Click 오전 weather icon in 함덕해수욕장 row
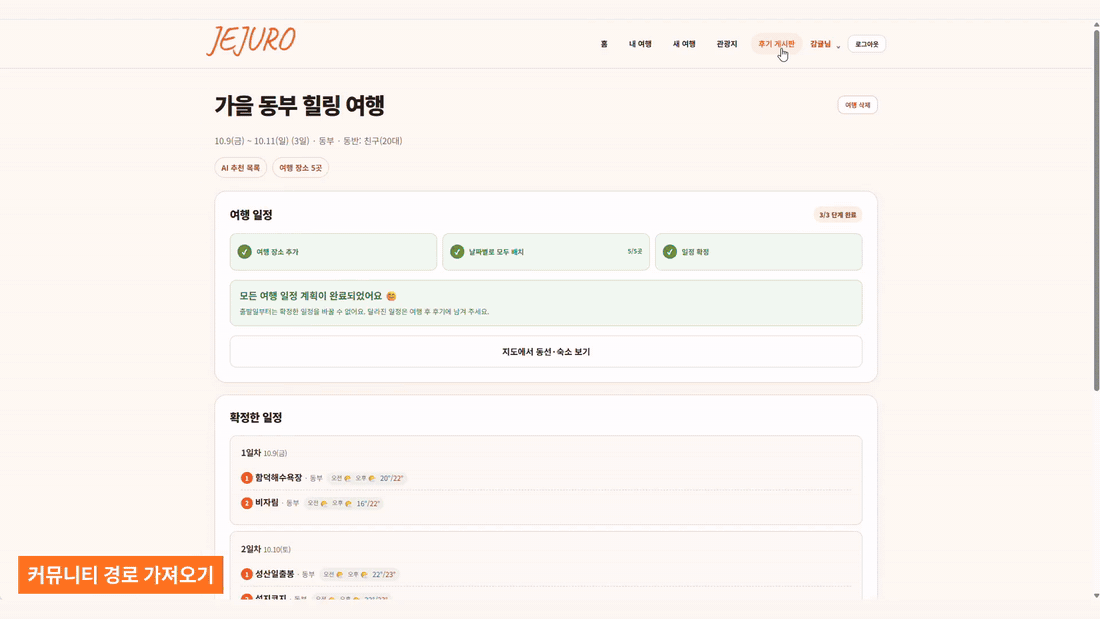1100x619 pixels. [x=348, y=479]
